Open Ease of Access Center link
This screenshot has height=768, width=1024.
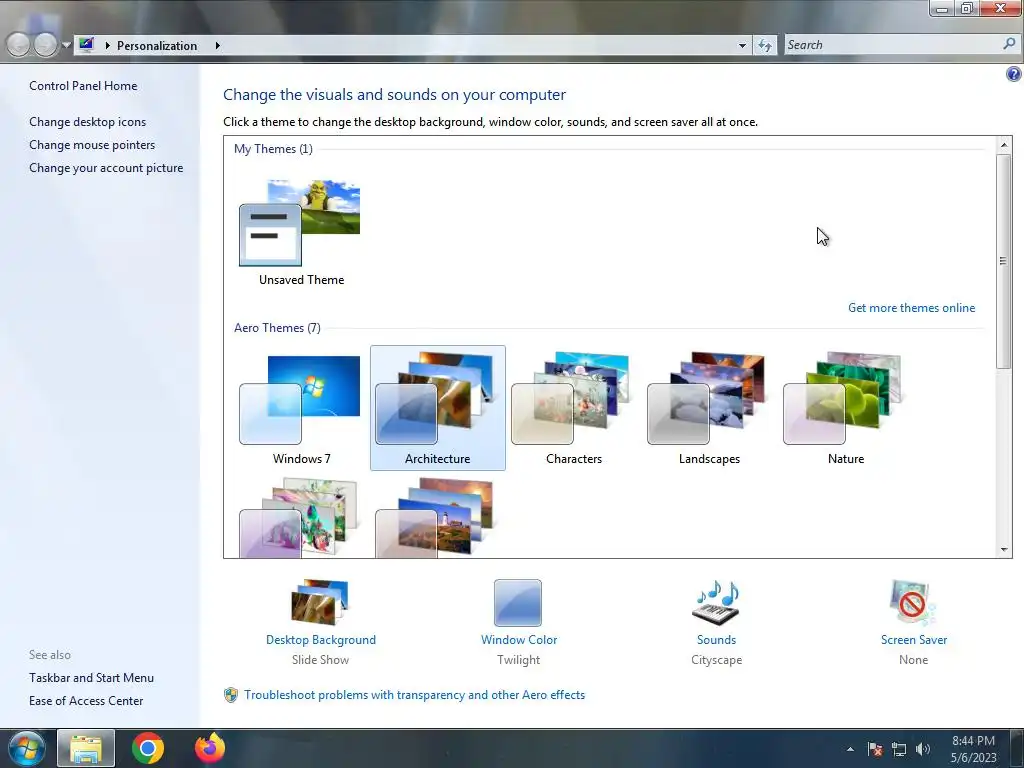86,701
